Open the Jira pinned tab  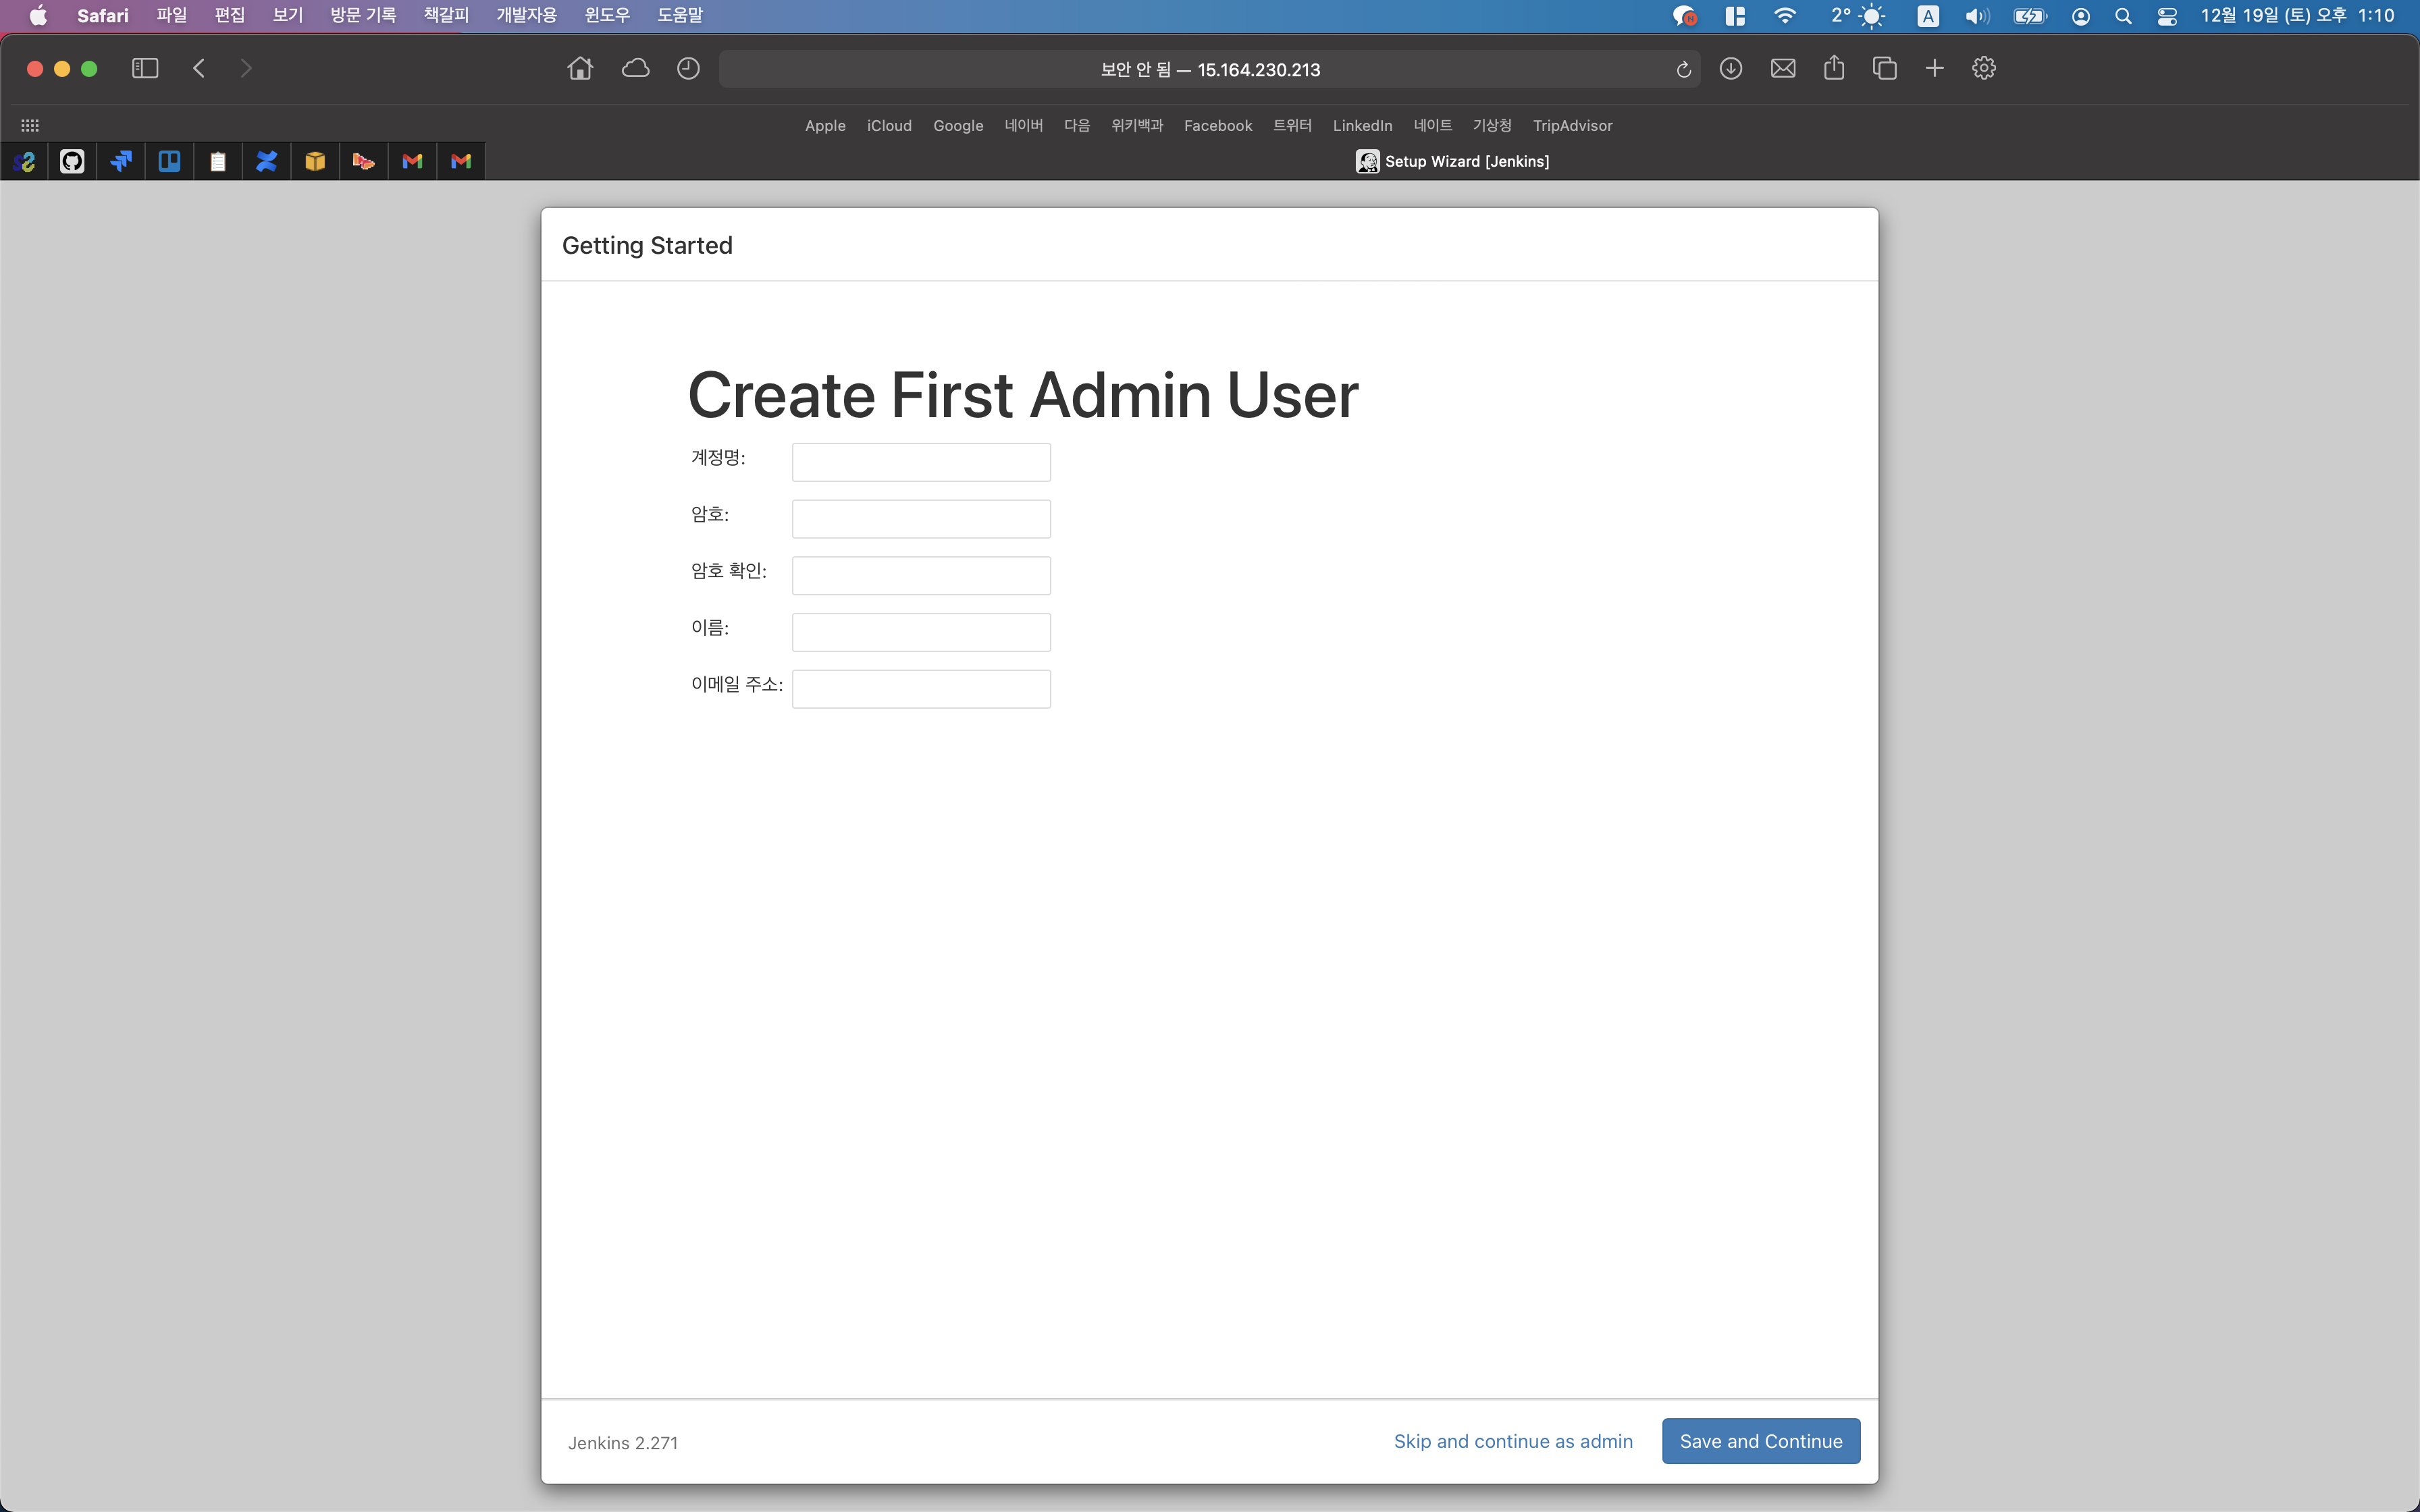[x=121, y=161]
